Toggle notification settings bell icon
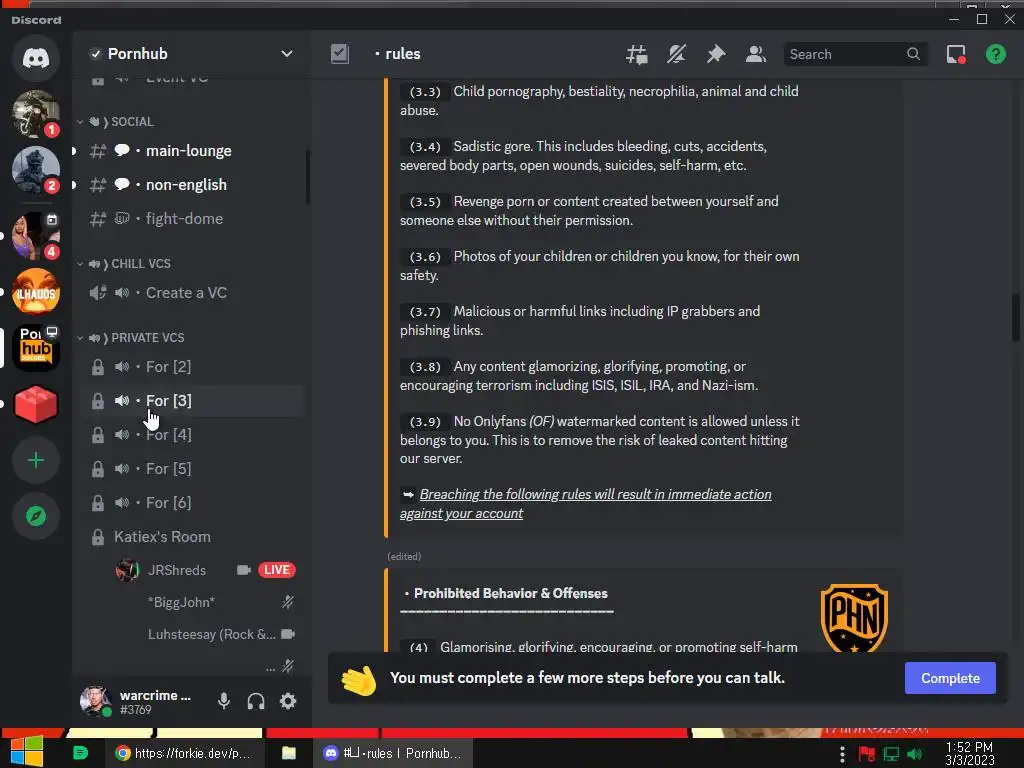 click(x=676, y=54)
